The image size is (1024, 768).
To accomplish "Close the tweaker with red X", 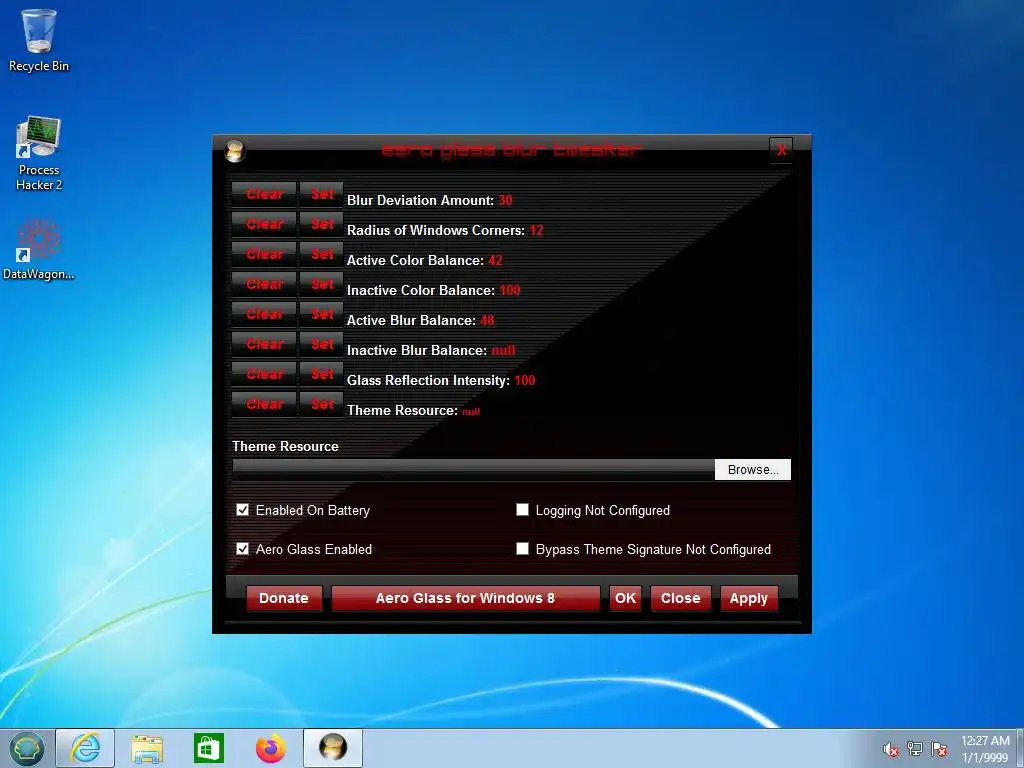I will [x=781, y=150].
